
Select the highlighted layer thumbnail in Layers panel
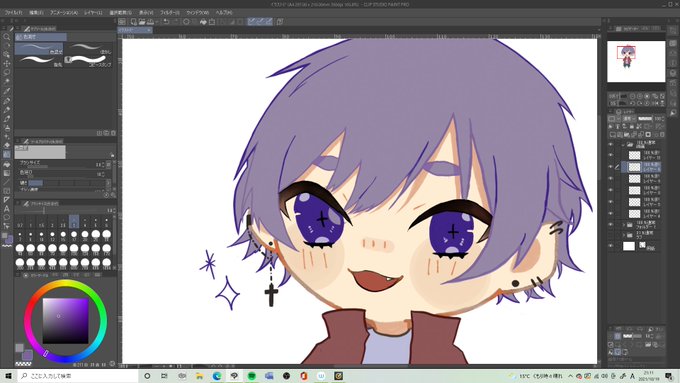click(x=634, y=167)
